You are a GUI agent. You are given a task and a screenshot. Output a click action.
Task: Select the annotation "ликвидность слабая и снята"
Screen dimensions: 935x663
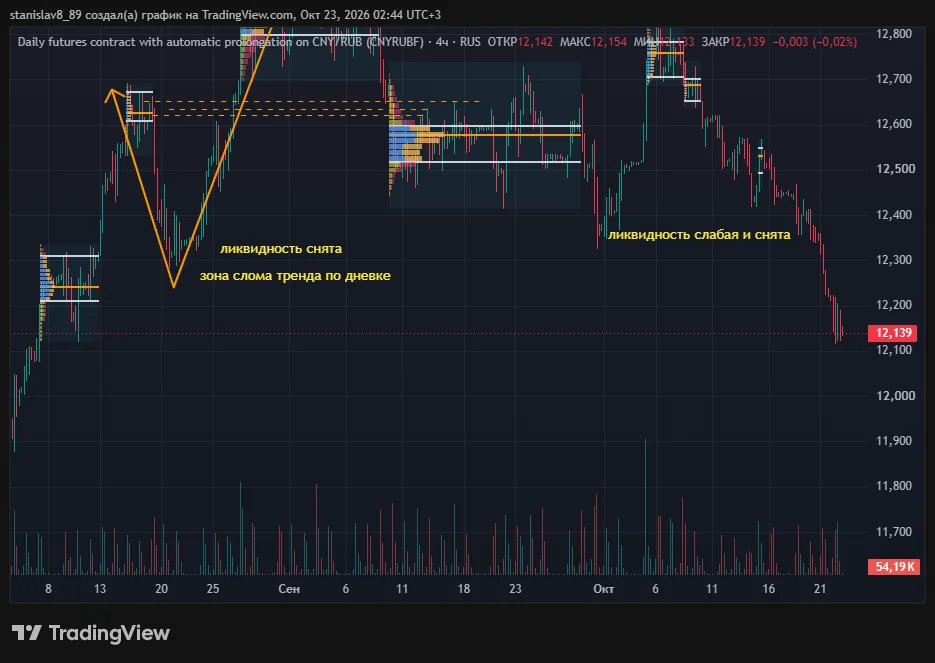tap(699, 235)
